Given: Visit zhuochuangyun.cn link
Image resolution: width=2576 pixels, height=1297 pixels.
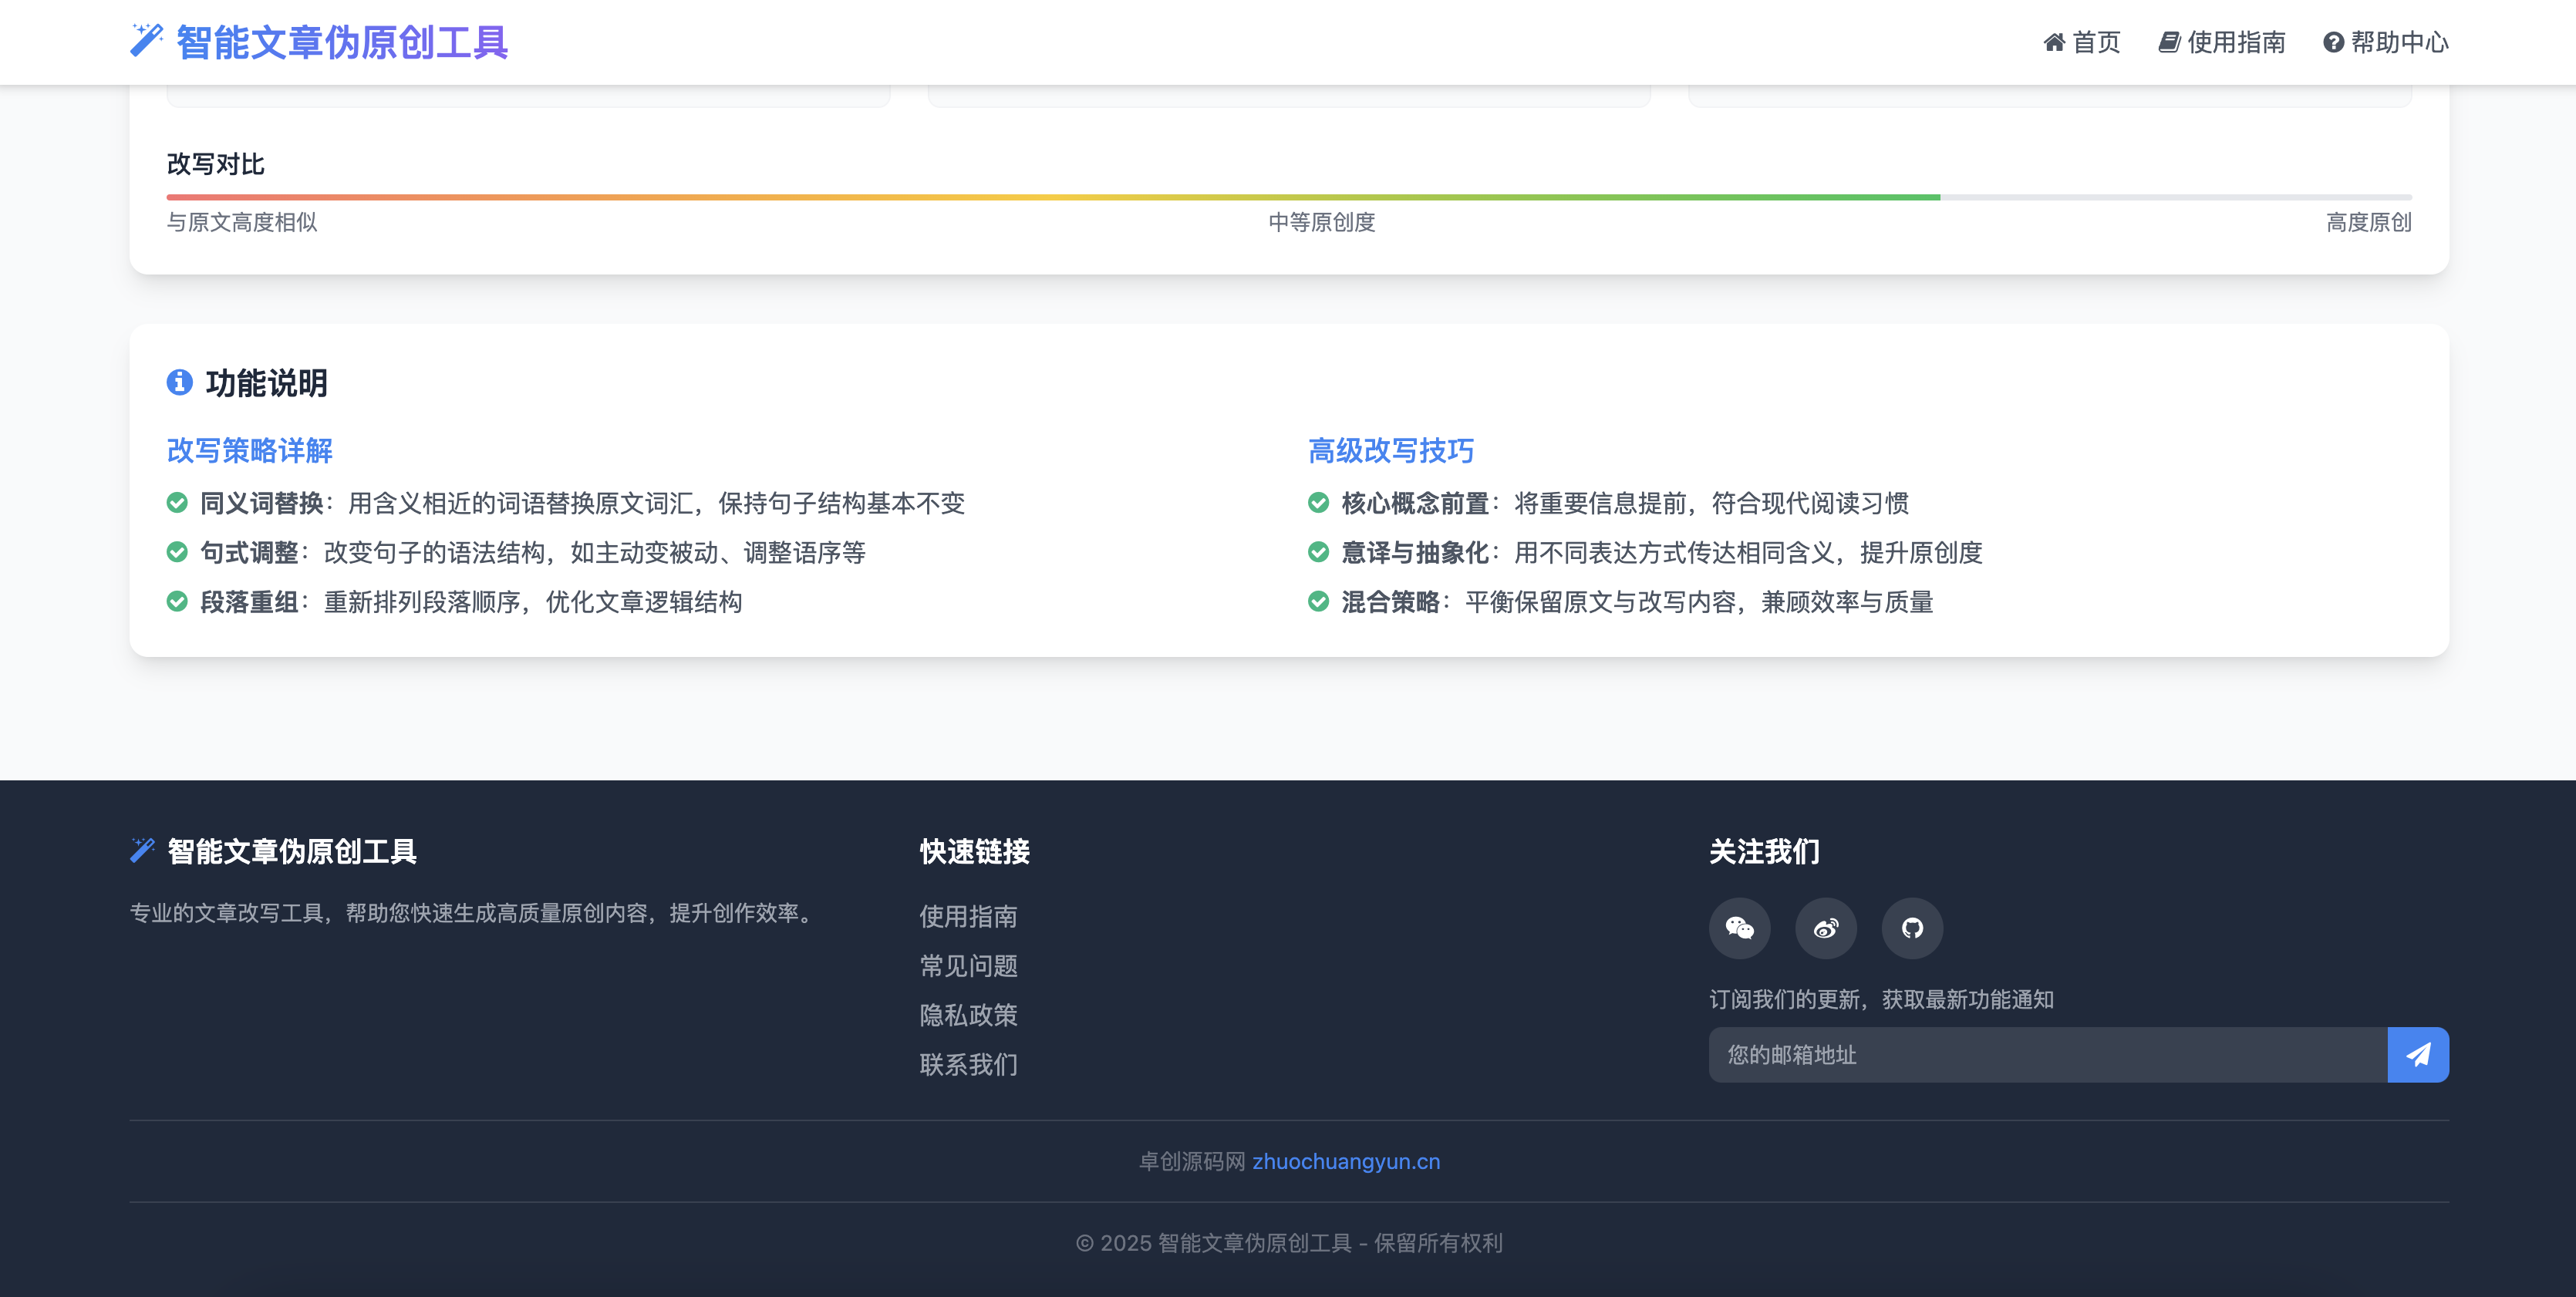Looking at the screenshot, I should (x=1345, y=1161).
